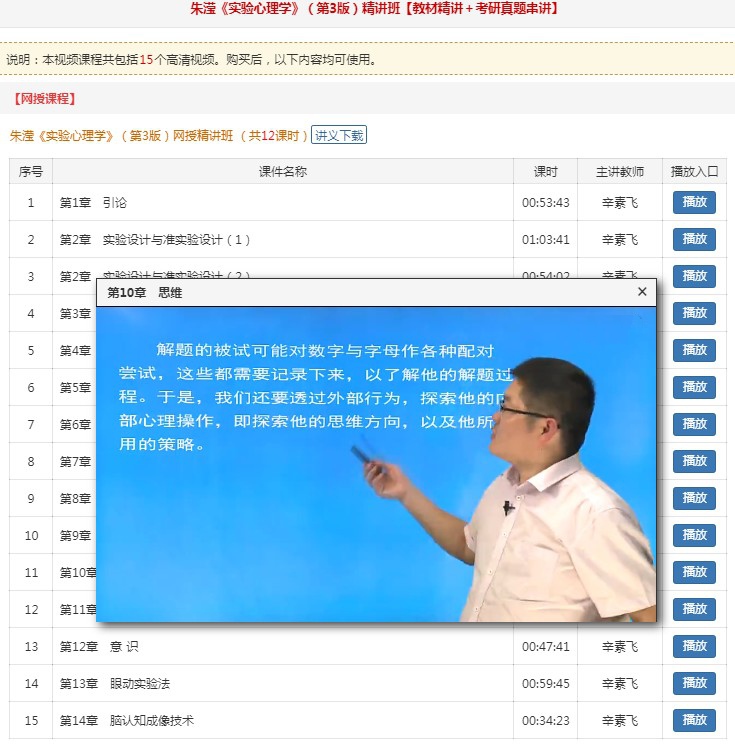The width and height of the screenshot is (735, 752).
Task: Close the 第10章 思维 video popup
Action: point(642,292)
